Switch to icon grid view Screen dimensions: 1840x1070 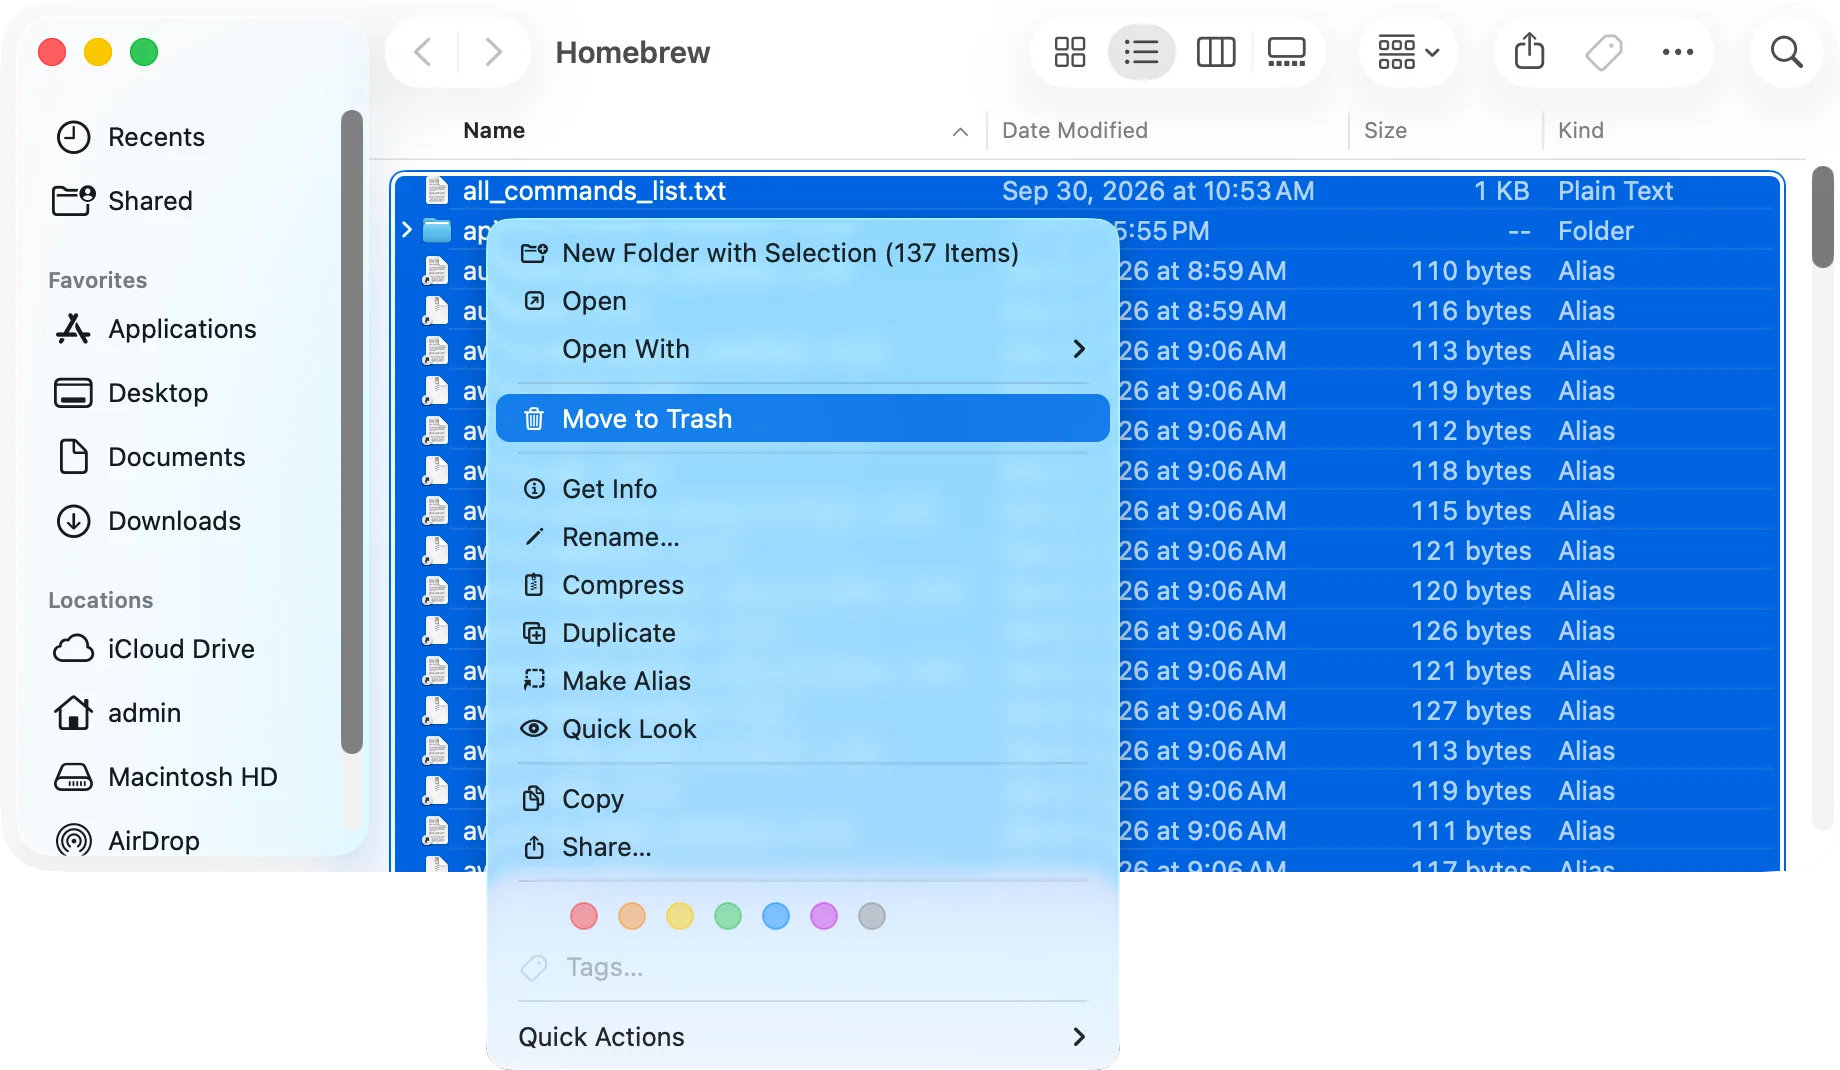1070,52
